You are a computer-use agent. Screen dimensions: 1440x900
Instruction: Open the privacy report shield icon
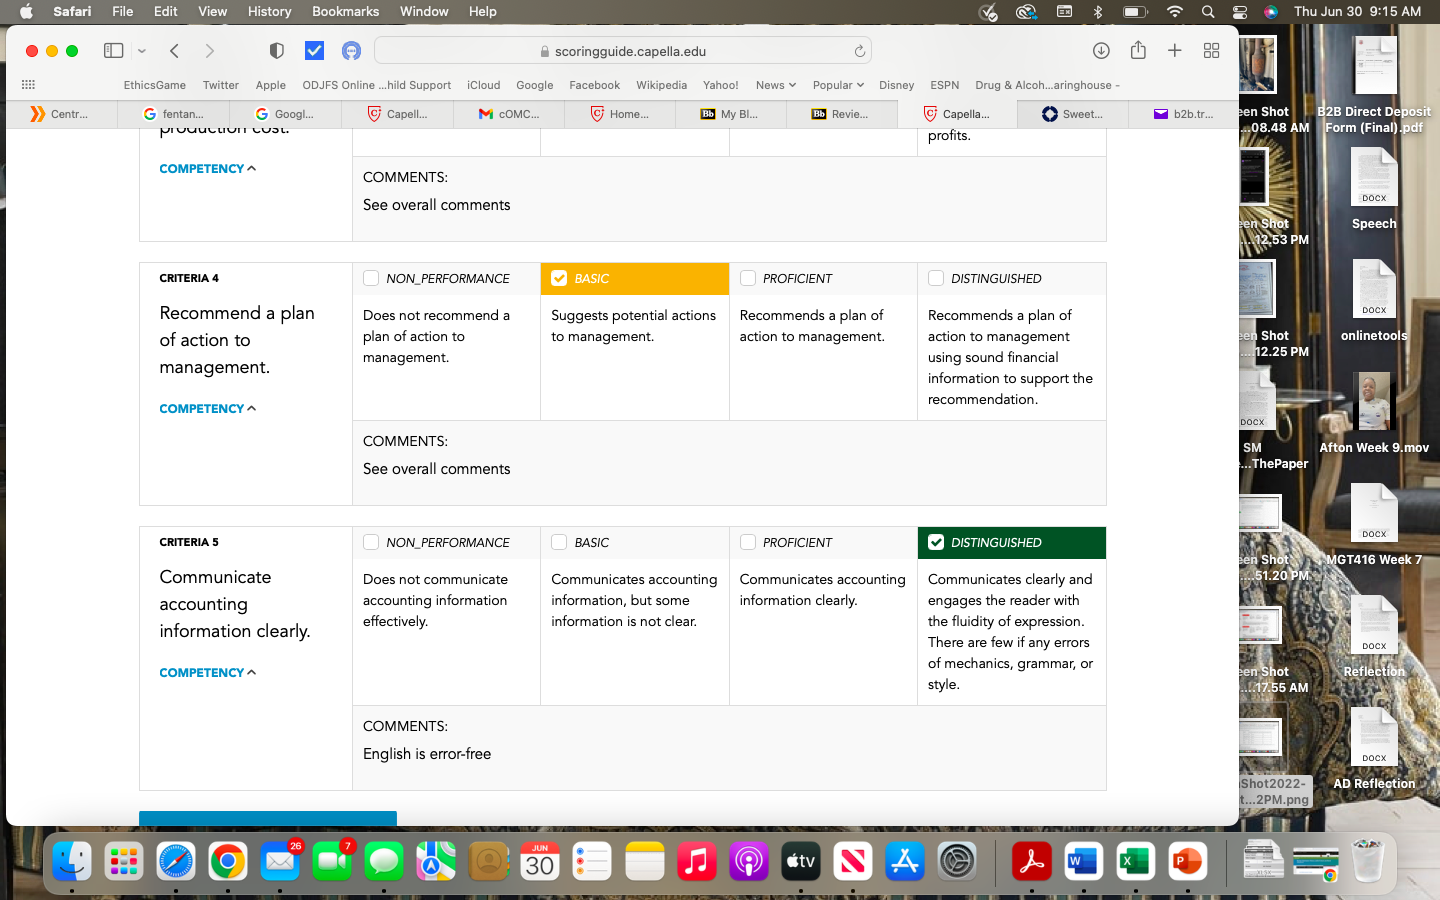(x=277, y=51)
